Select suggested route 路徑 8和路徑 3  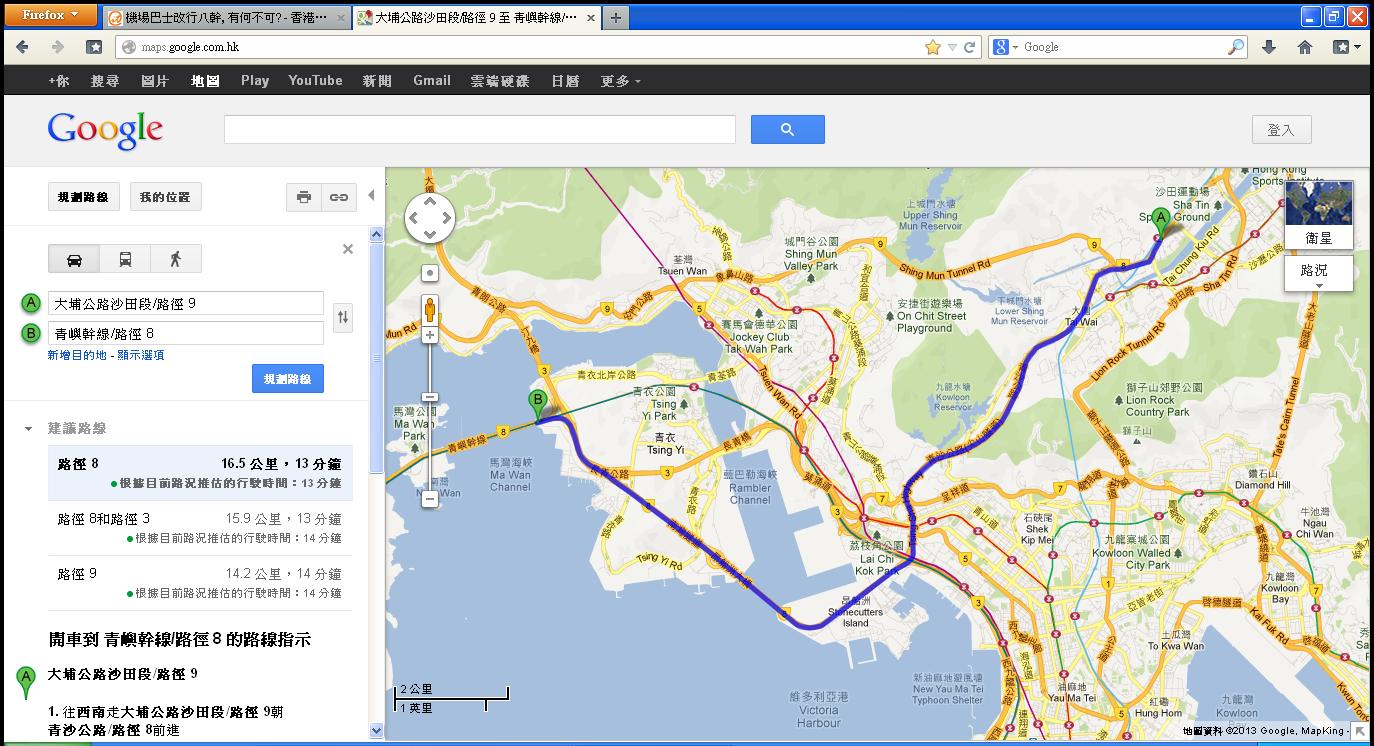[x=200, y=528]
